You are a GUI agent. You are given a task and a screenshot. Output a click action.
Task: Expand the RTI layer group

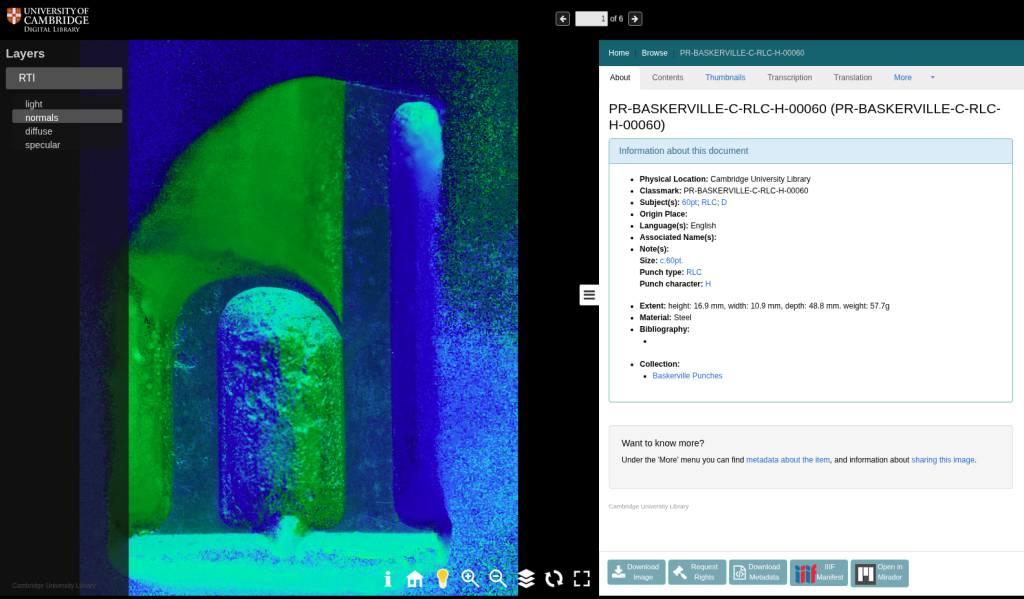[64, 78]
